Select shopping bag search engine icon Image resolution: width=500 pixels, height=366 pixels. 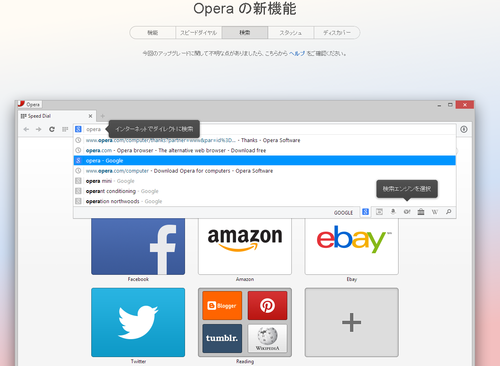[x=421, y=212]
